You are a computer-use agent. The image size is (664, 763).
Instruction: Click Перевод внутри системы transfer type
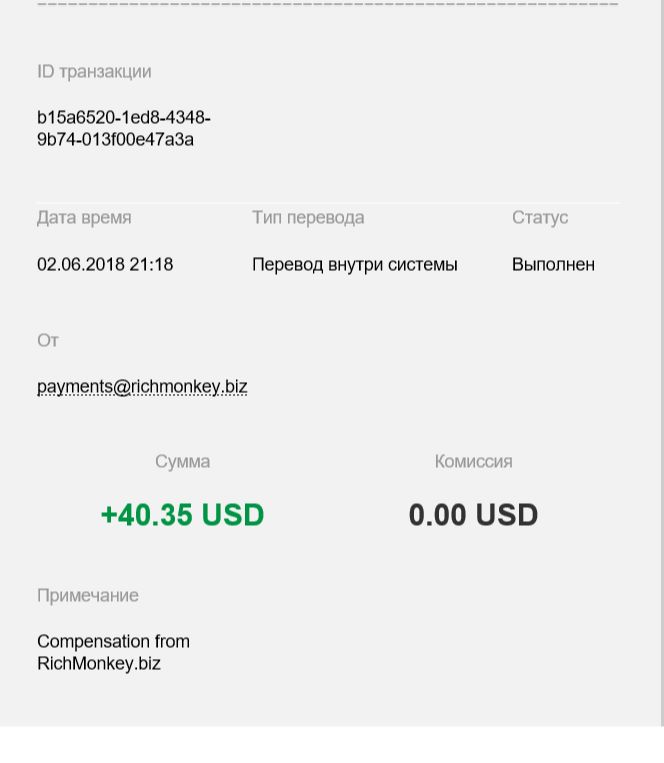355,265
